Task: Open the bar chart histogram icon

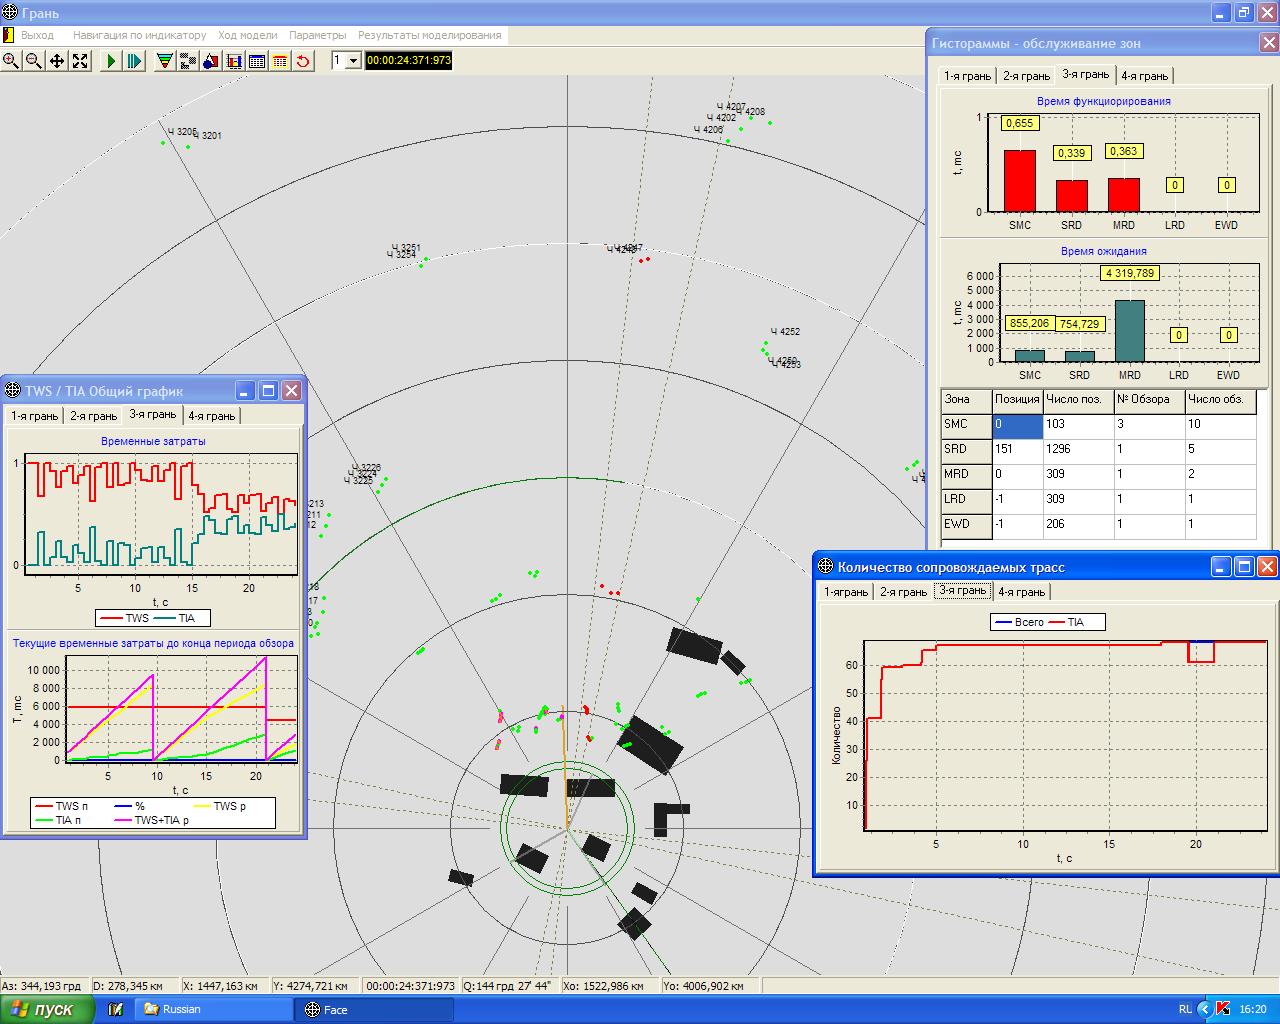Action: [234, 61]
